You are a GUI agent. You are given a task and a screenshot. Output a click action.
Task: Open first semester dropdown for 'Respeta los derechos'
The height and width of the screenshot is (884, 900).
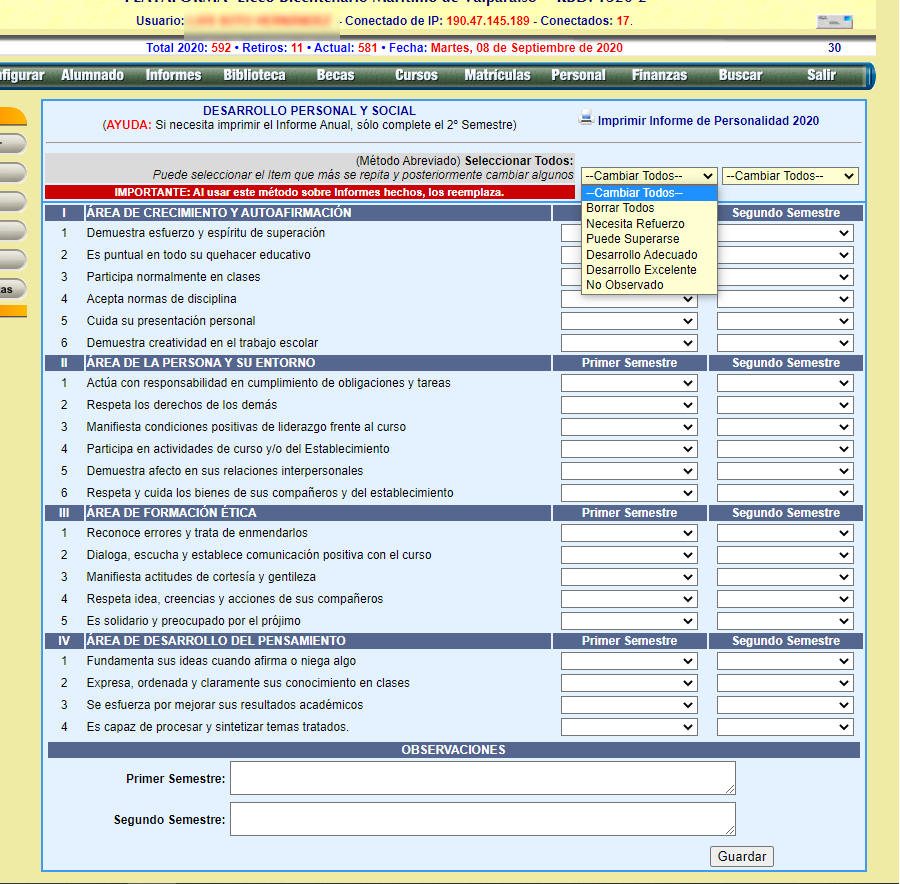(629, 405)
